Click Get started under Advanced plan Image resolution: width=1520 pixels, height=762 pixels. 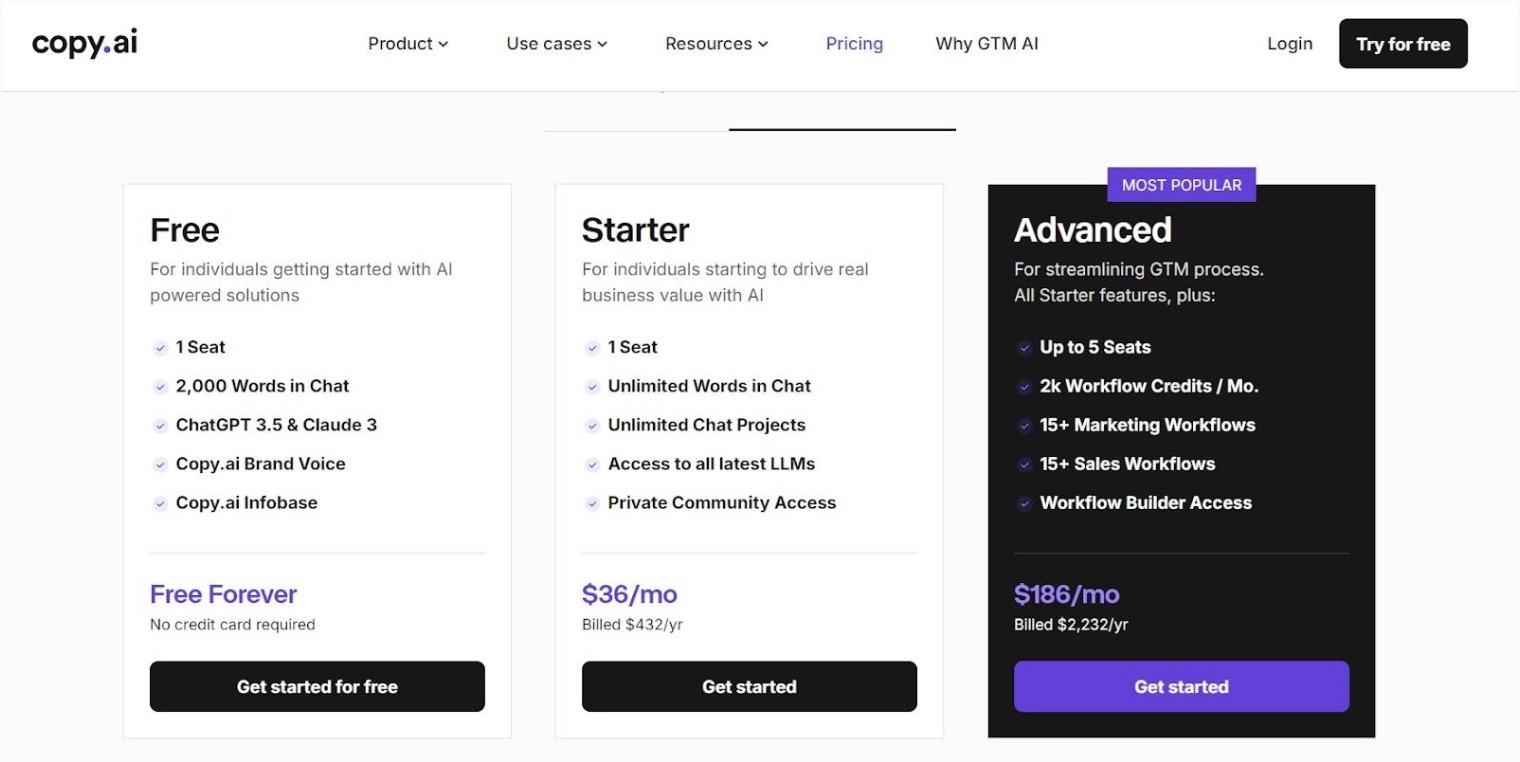1181,687
